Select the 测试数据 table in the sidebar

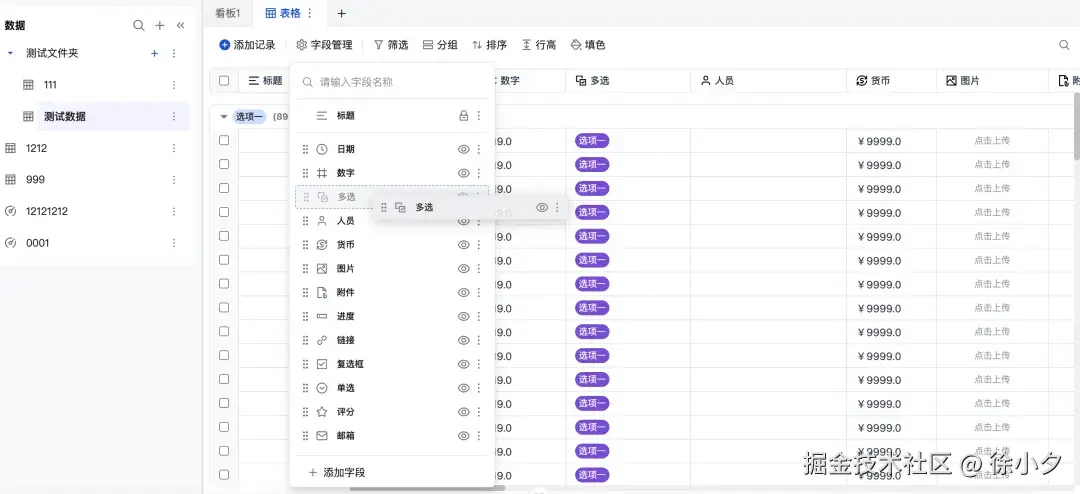pos(65,117)
